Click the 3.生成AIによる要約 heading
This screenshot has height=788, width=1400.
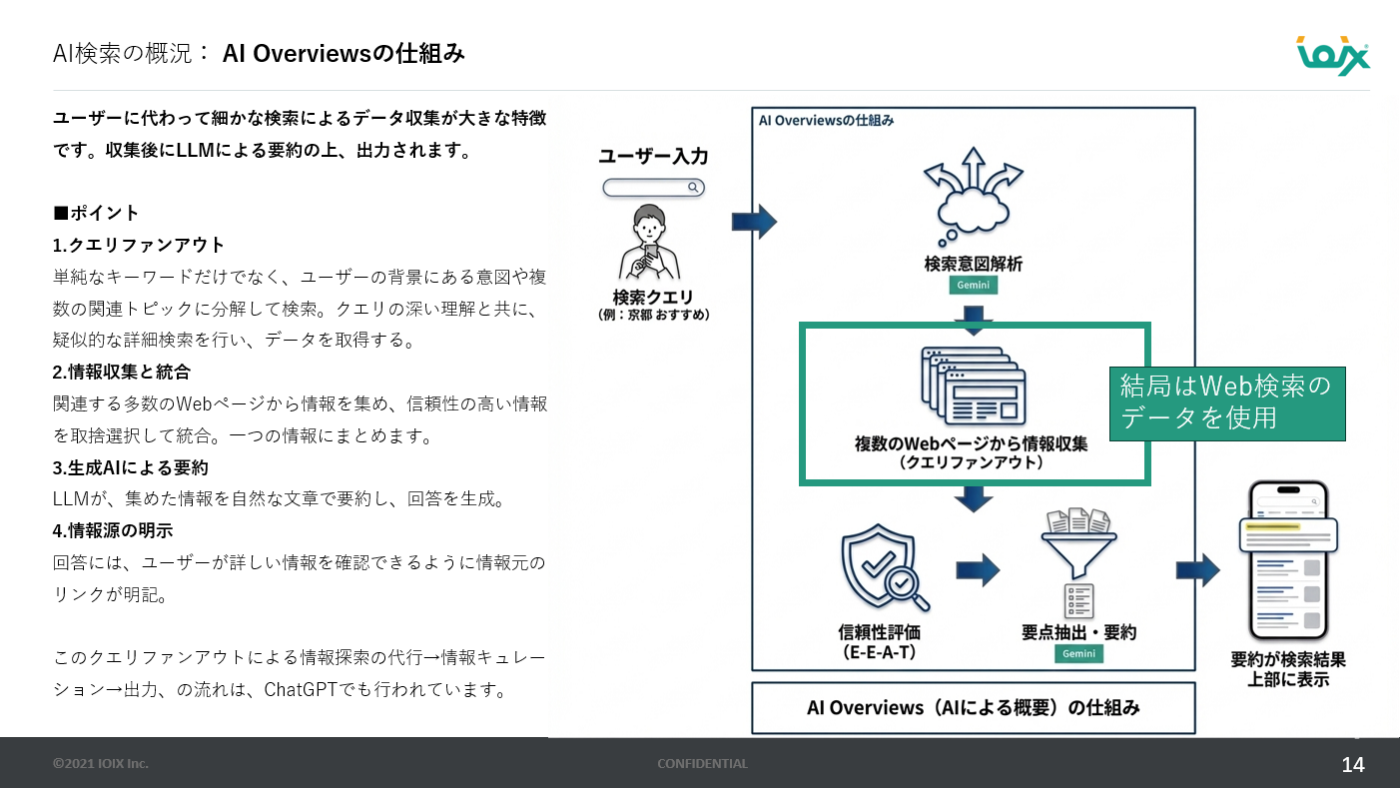[x=131, y=467]
